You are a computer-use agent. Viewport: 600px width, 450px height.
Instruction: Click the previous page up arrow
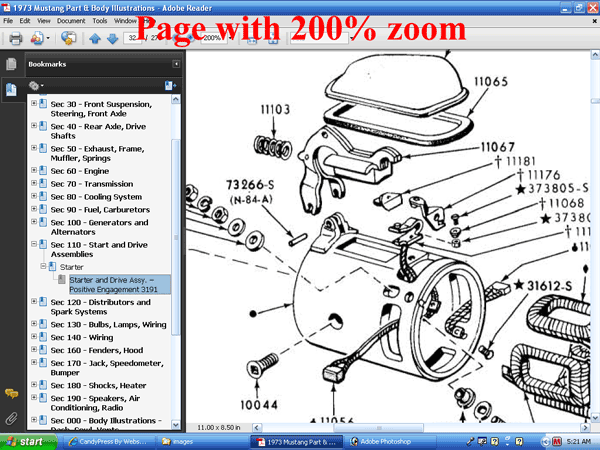pos(95,39)
